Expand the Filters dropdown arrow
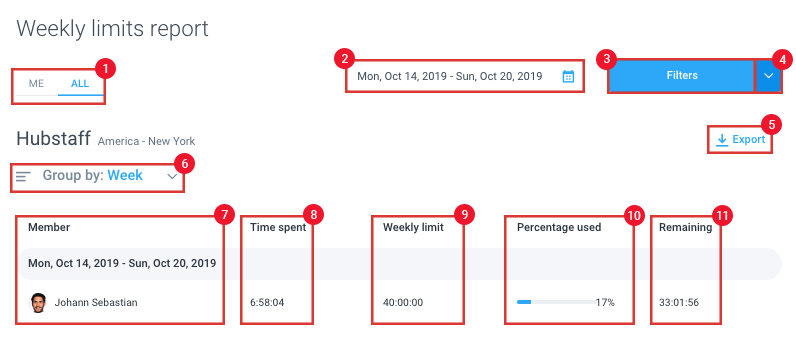This screenshot has width=796, height=360. click(769, 76)
